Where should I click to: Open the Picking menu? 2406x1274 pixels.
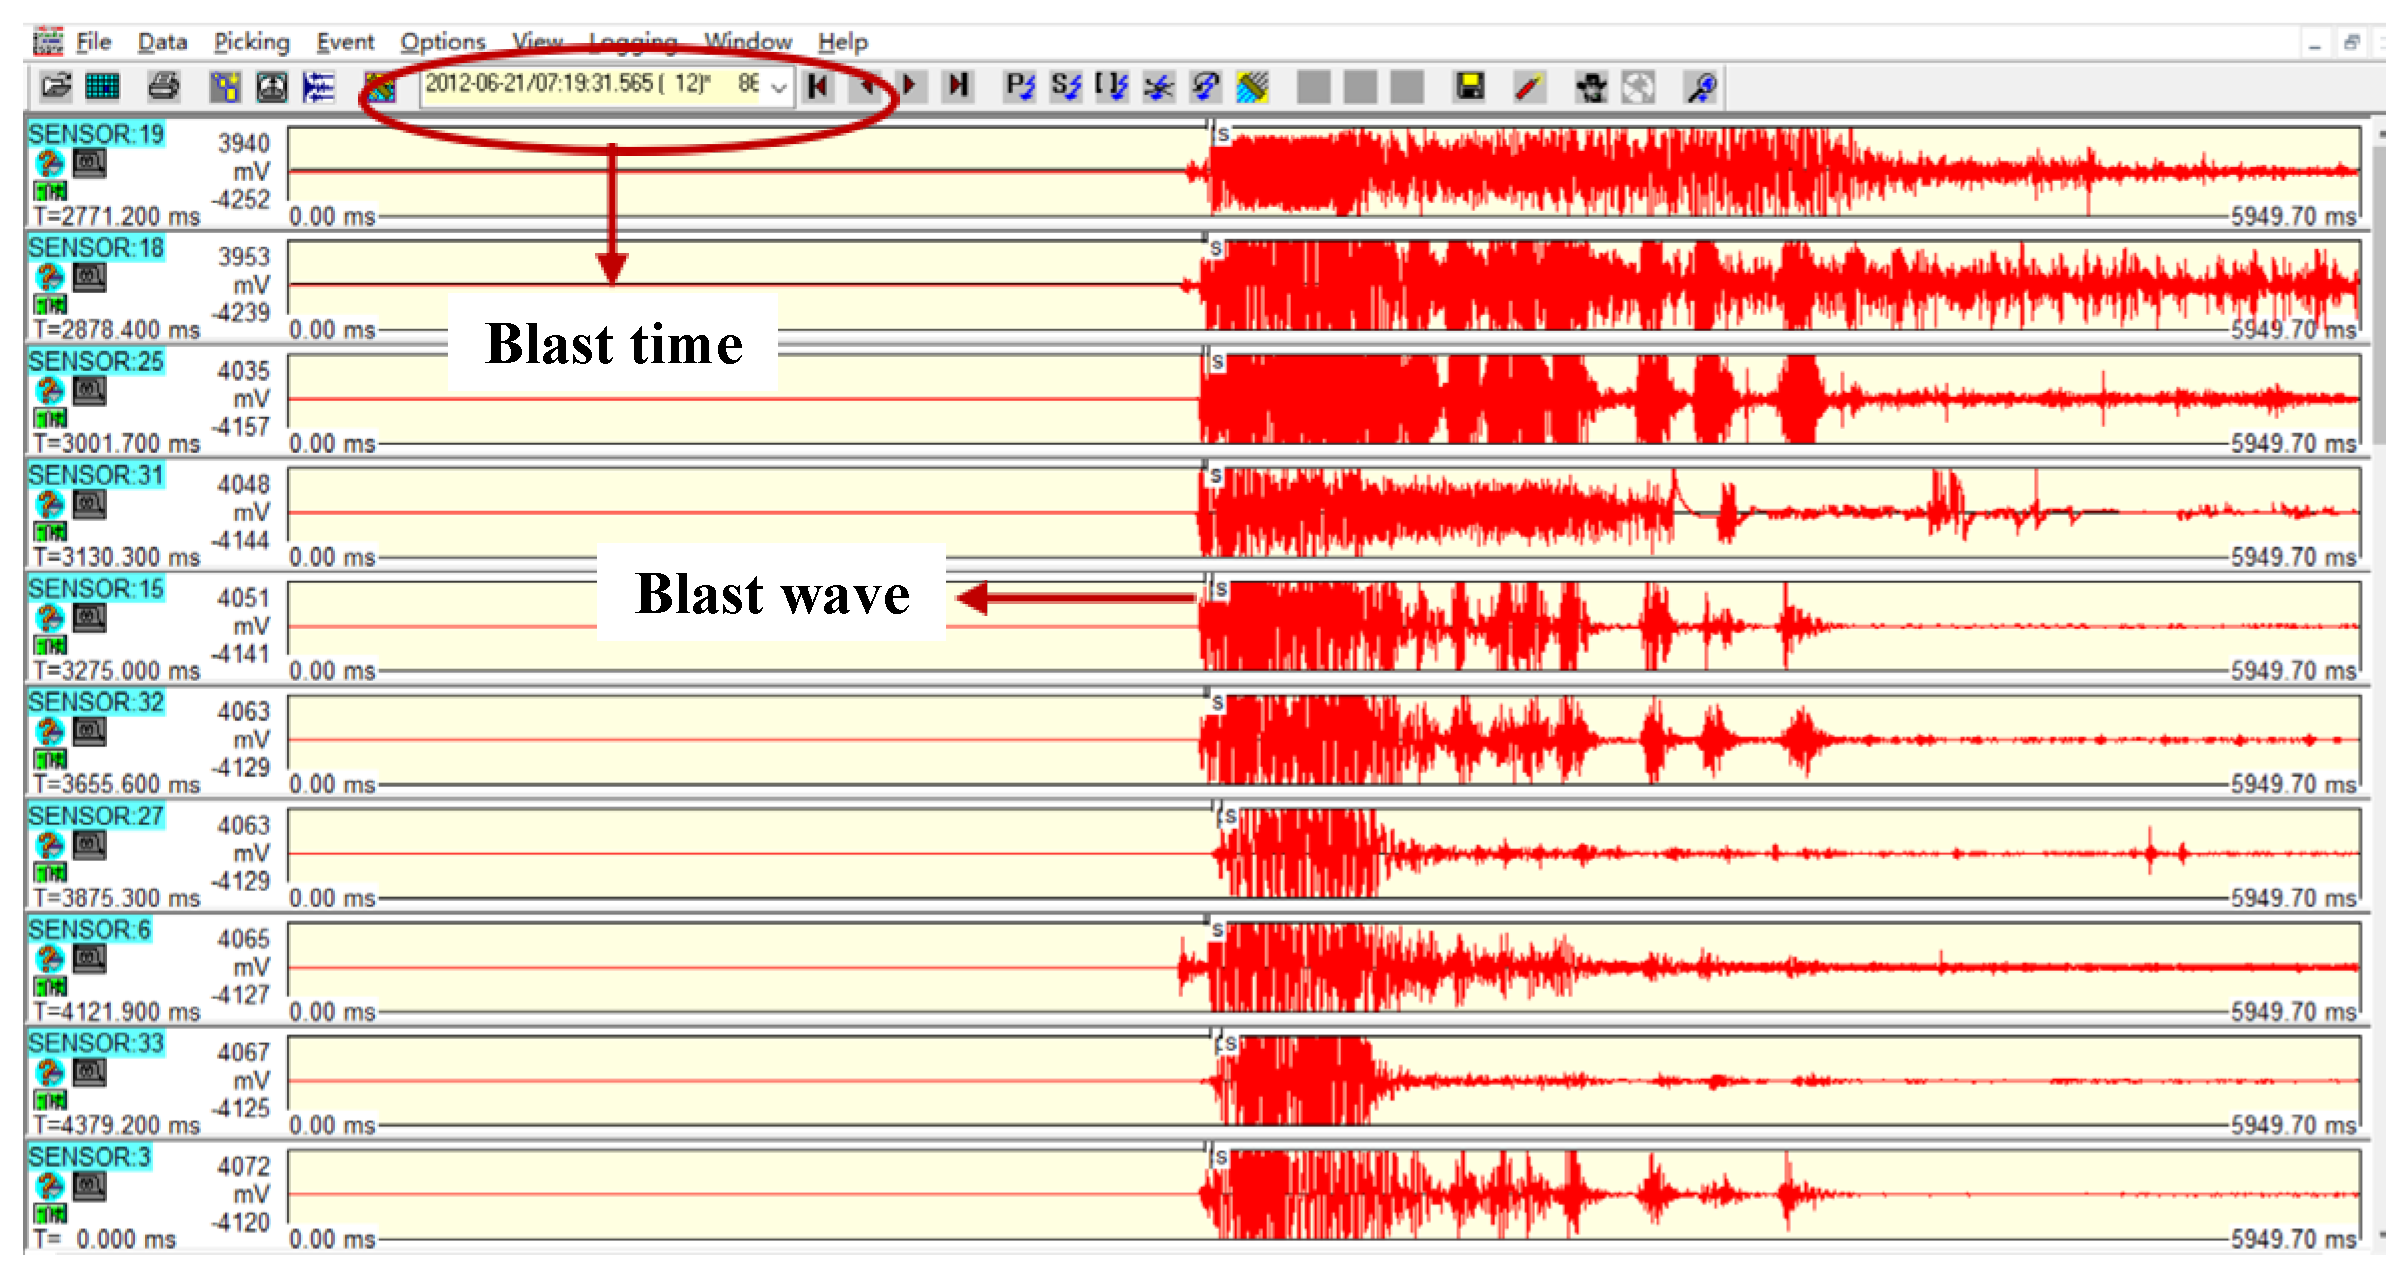point(251,42)
